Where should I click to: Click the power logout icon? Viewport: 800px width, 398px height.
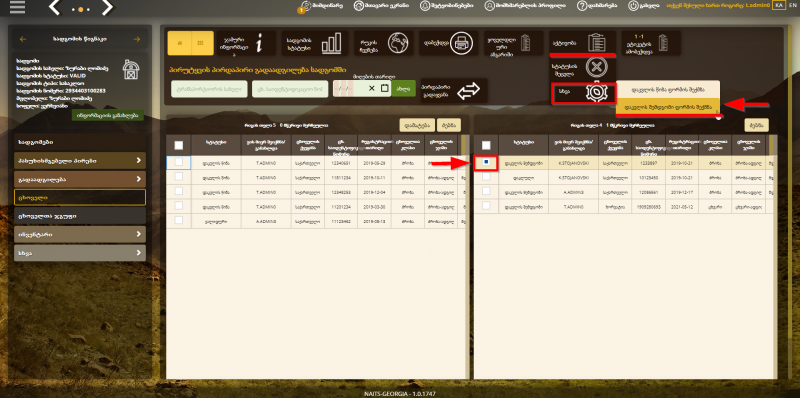tap(633, 6)
